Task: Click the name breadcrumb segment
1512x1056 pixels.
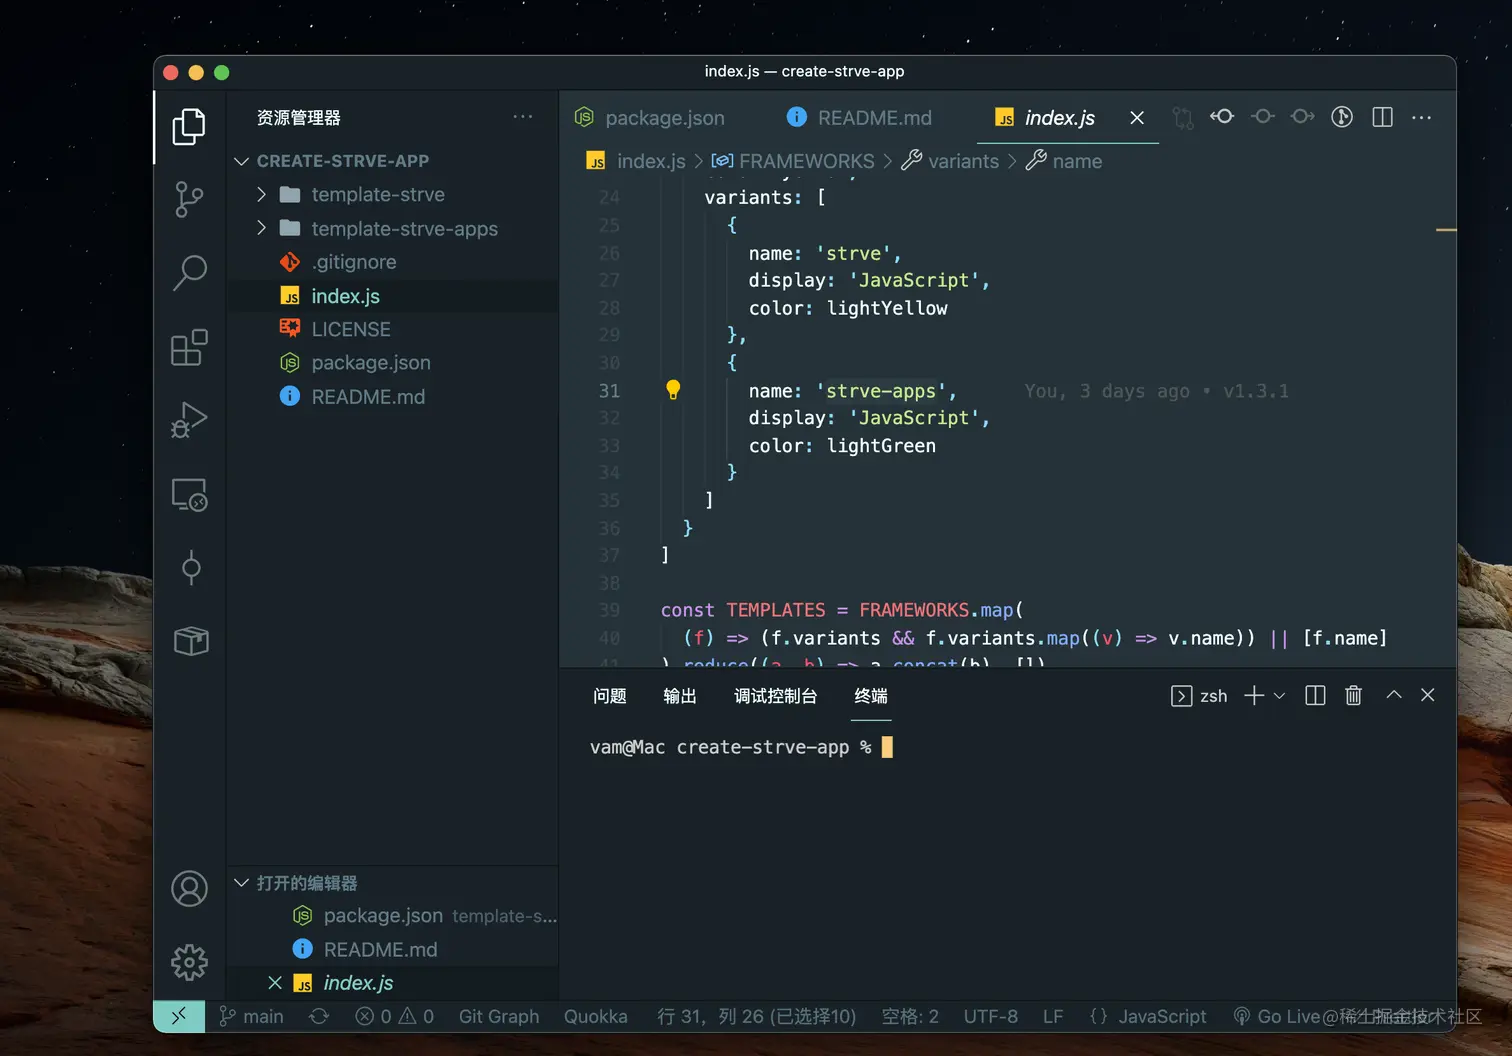Action: (1077, 161)
